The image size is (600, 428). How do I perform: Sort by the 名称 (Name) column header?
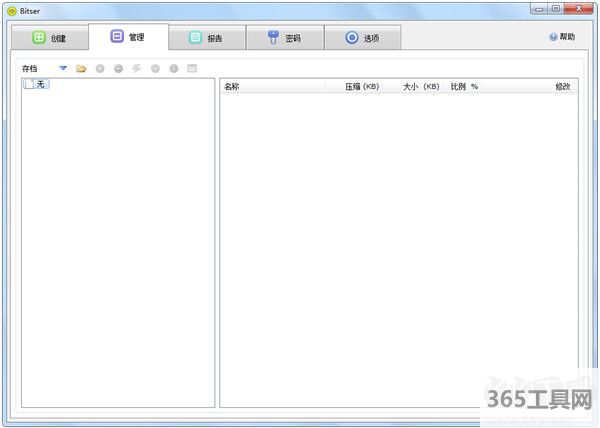point(232,87)
